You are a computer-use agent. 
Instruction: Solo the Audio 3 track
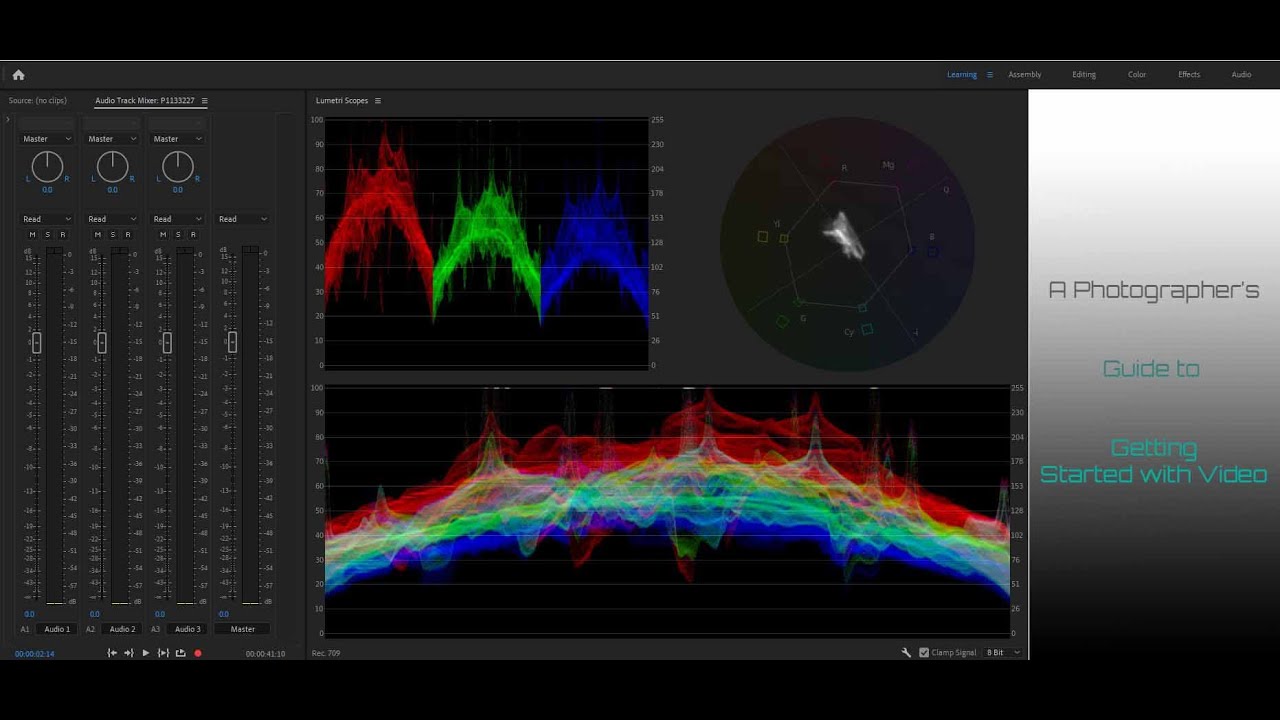177,235
